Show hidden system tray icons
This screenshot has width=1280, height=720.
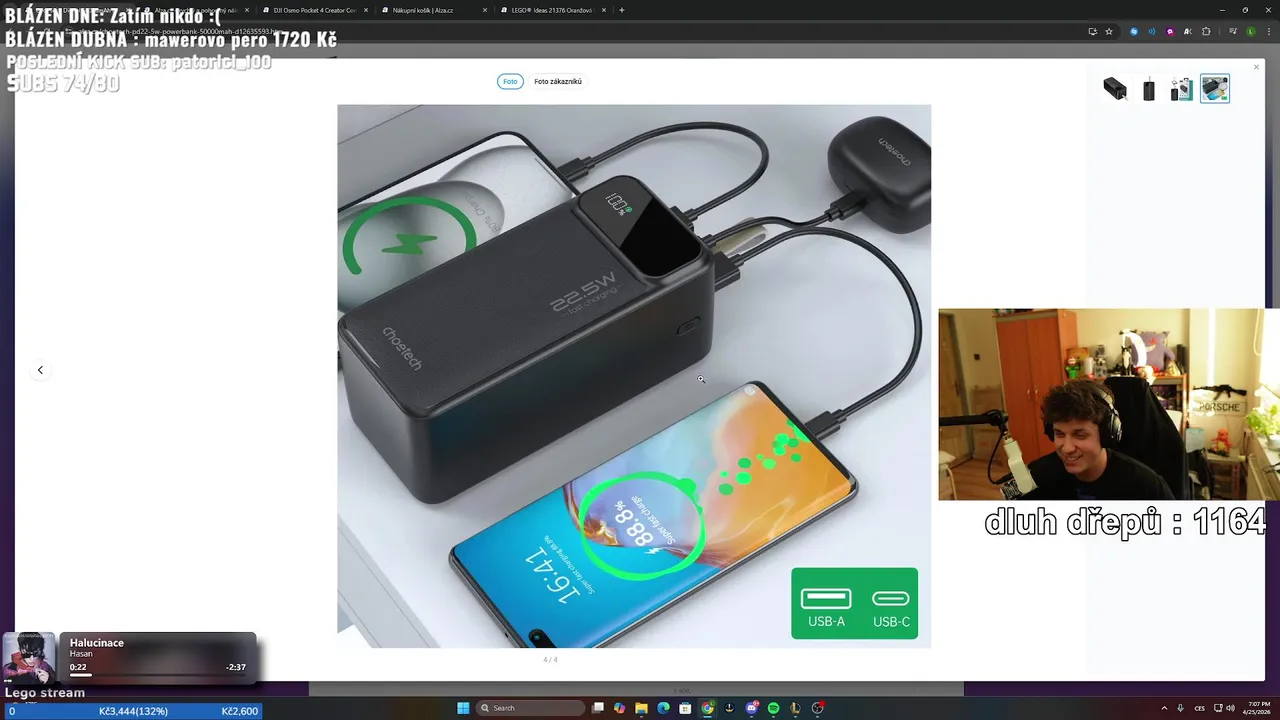tap(1164, 708)
